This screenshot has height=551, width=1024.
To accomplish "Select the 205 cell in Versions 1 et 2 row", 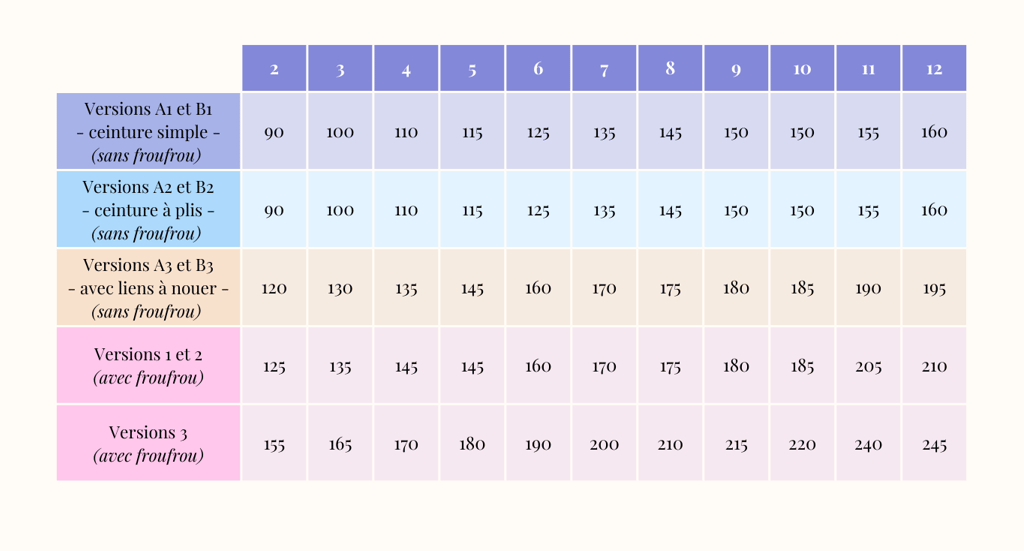I will click(x=868, y=365).
